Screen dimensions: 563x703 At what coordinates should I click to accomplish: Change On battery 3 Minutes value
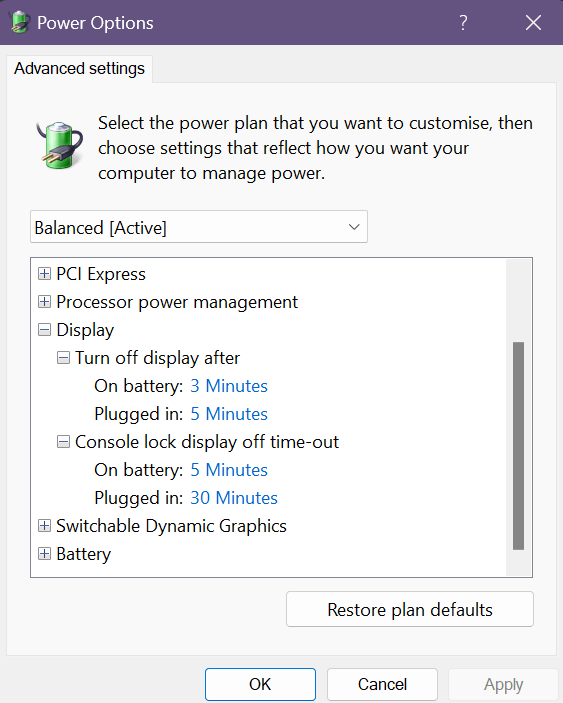coord(229,386)
